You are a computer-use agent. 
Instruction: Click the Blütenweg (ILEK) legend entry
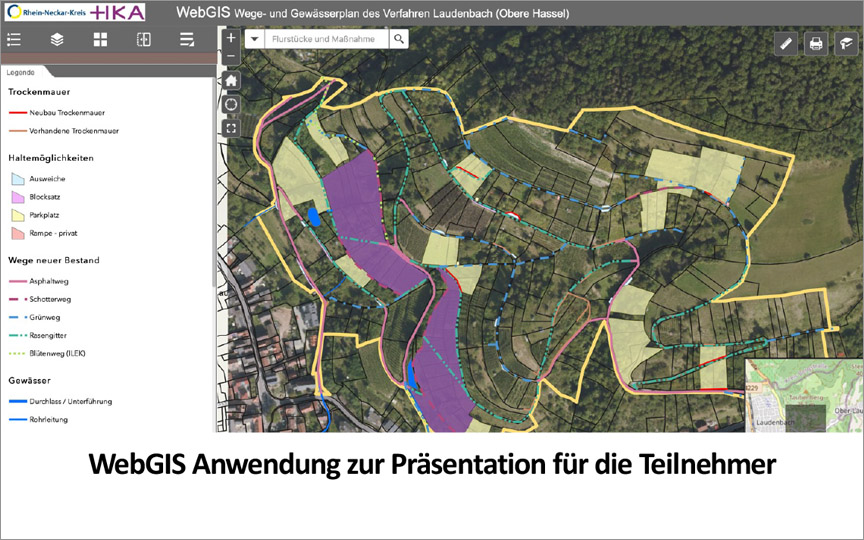pos(47,353)
